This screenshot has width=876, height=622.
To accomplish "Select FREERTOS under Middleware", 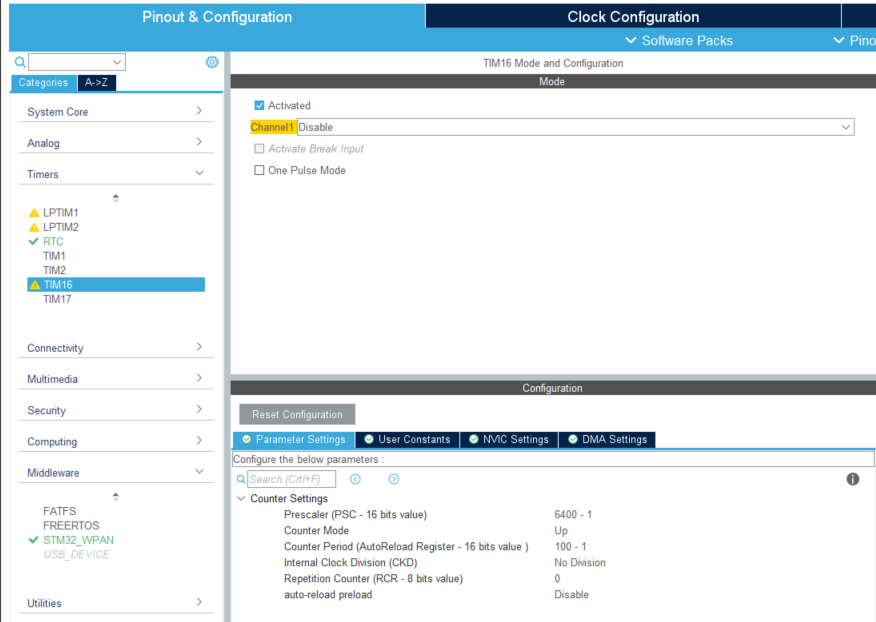I will click(71, 526).
